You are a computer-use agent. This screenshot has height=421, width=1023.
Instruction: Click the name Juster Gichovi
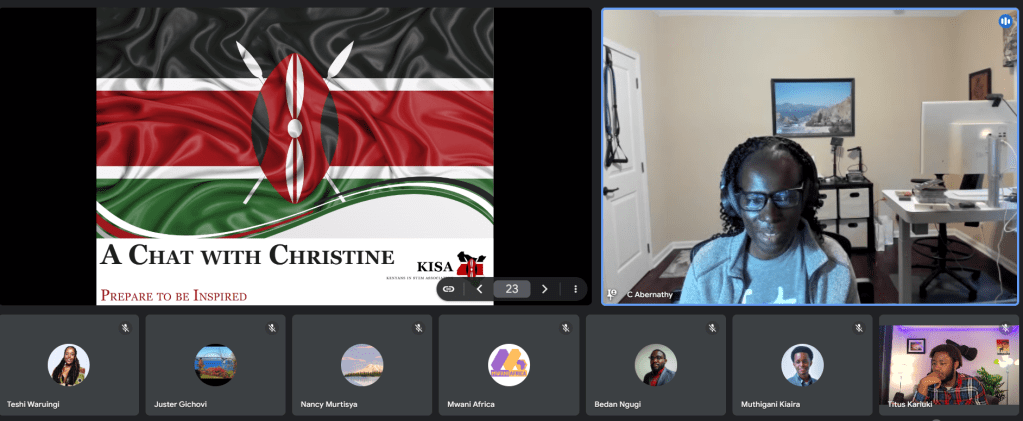[180, 404]
